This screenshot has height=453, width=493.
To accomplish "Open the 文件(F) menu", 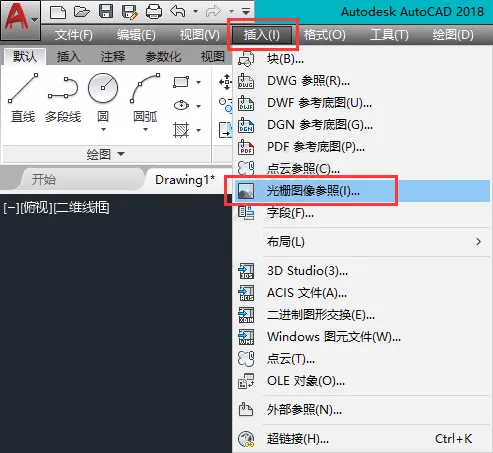I will [73, 35].
